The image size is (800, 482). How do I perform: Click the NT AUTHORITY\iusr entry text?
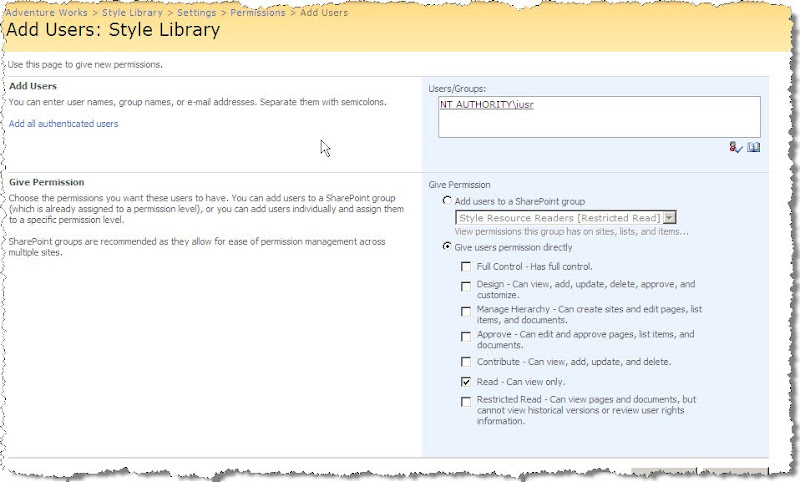click(487, 104)
